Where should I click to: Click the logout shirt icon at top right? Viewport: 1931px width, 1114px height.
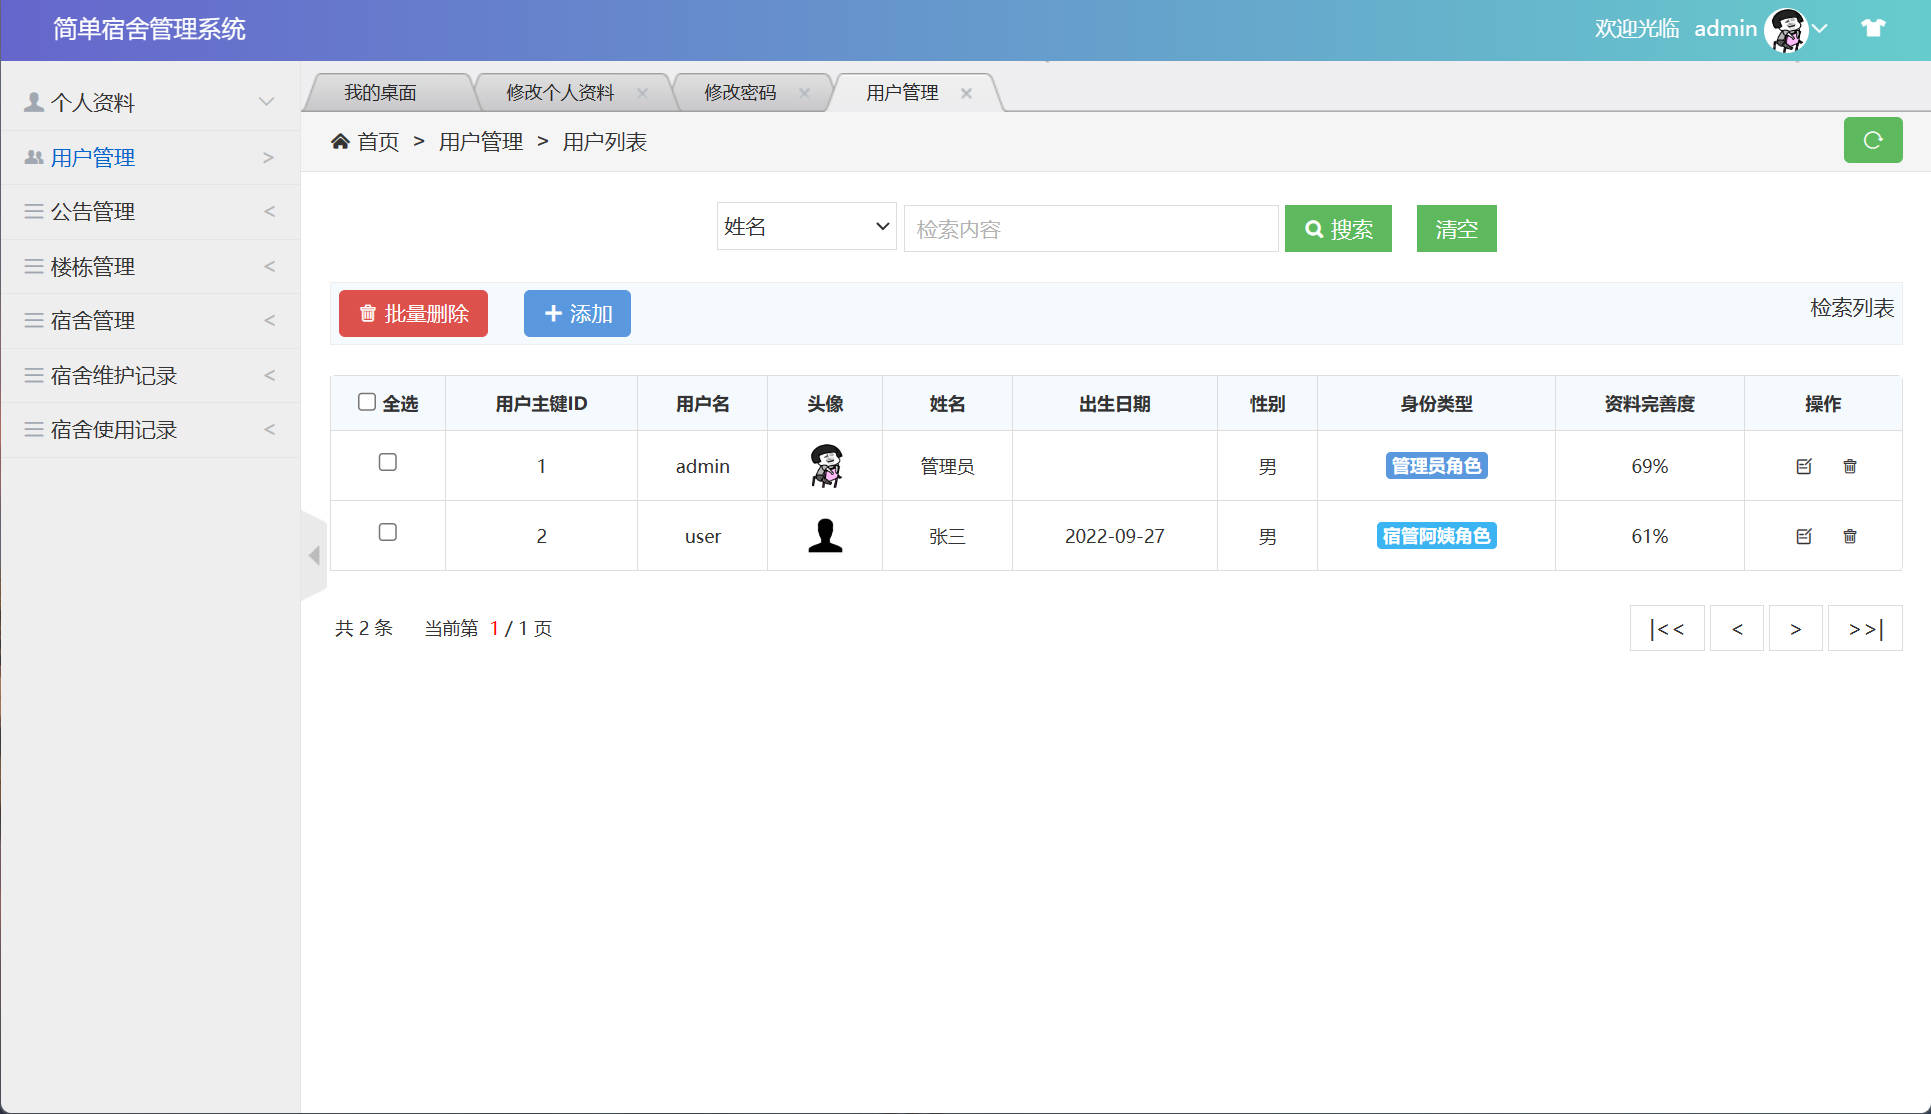pyautogui.click(x=1872, y=28)
